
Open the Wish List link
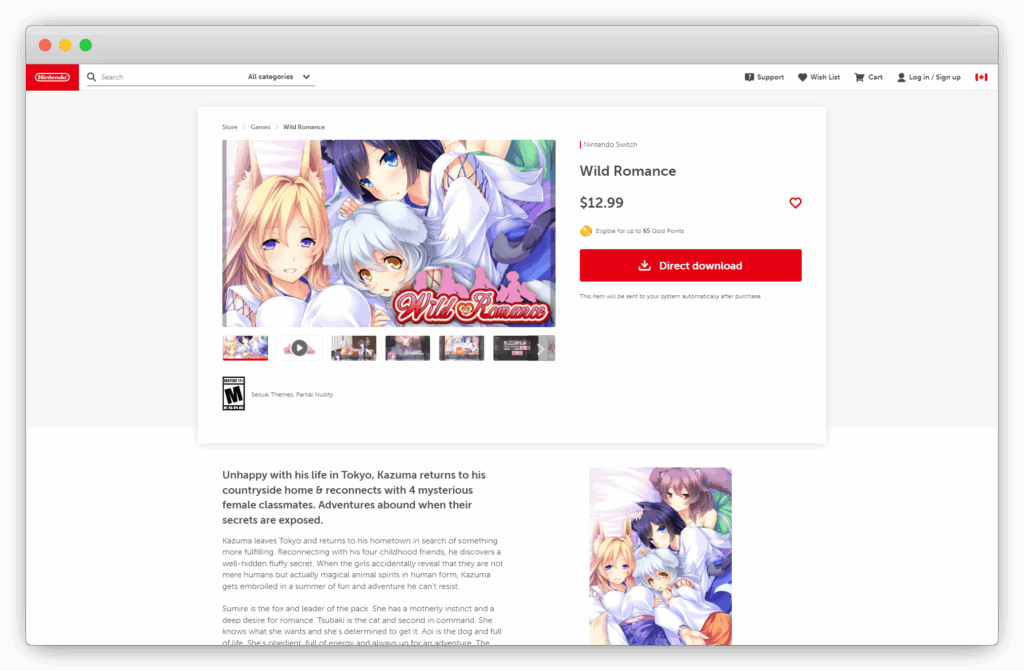coord(819,77)
